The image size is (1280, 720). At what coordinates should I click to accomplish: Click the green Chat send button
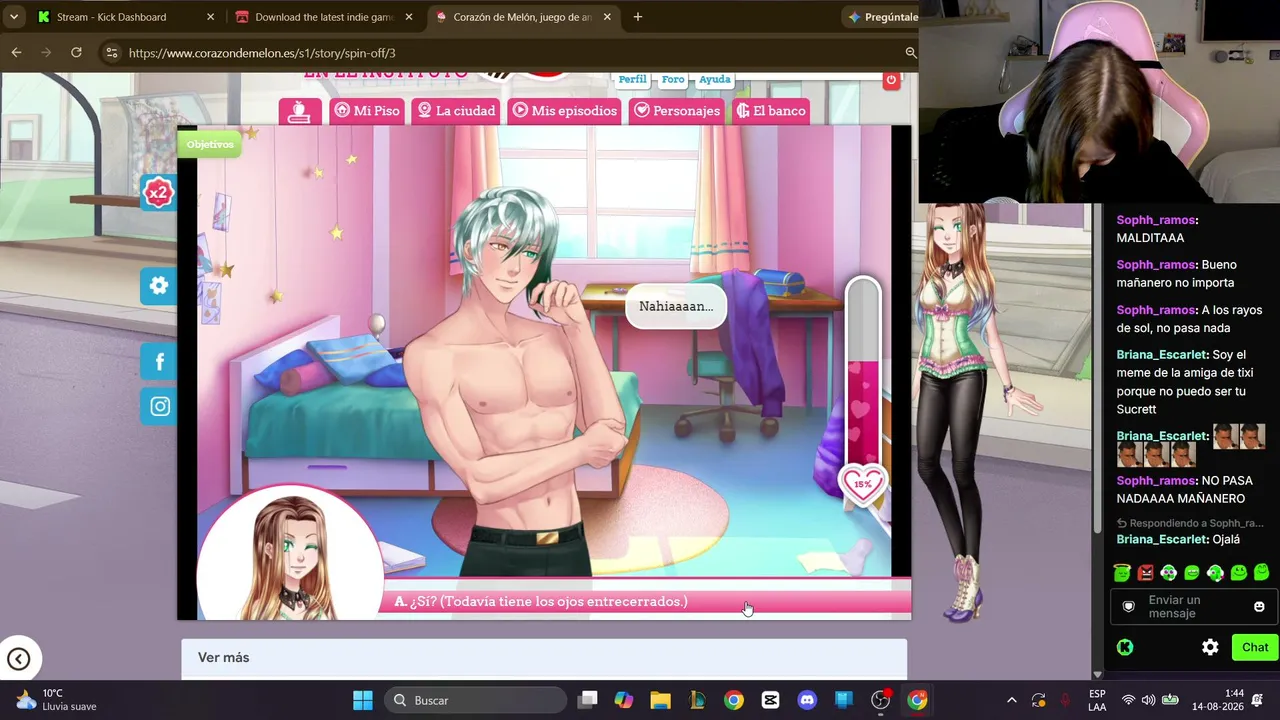[1255, 647]
